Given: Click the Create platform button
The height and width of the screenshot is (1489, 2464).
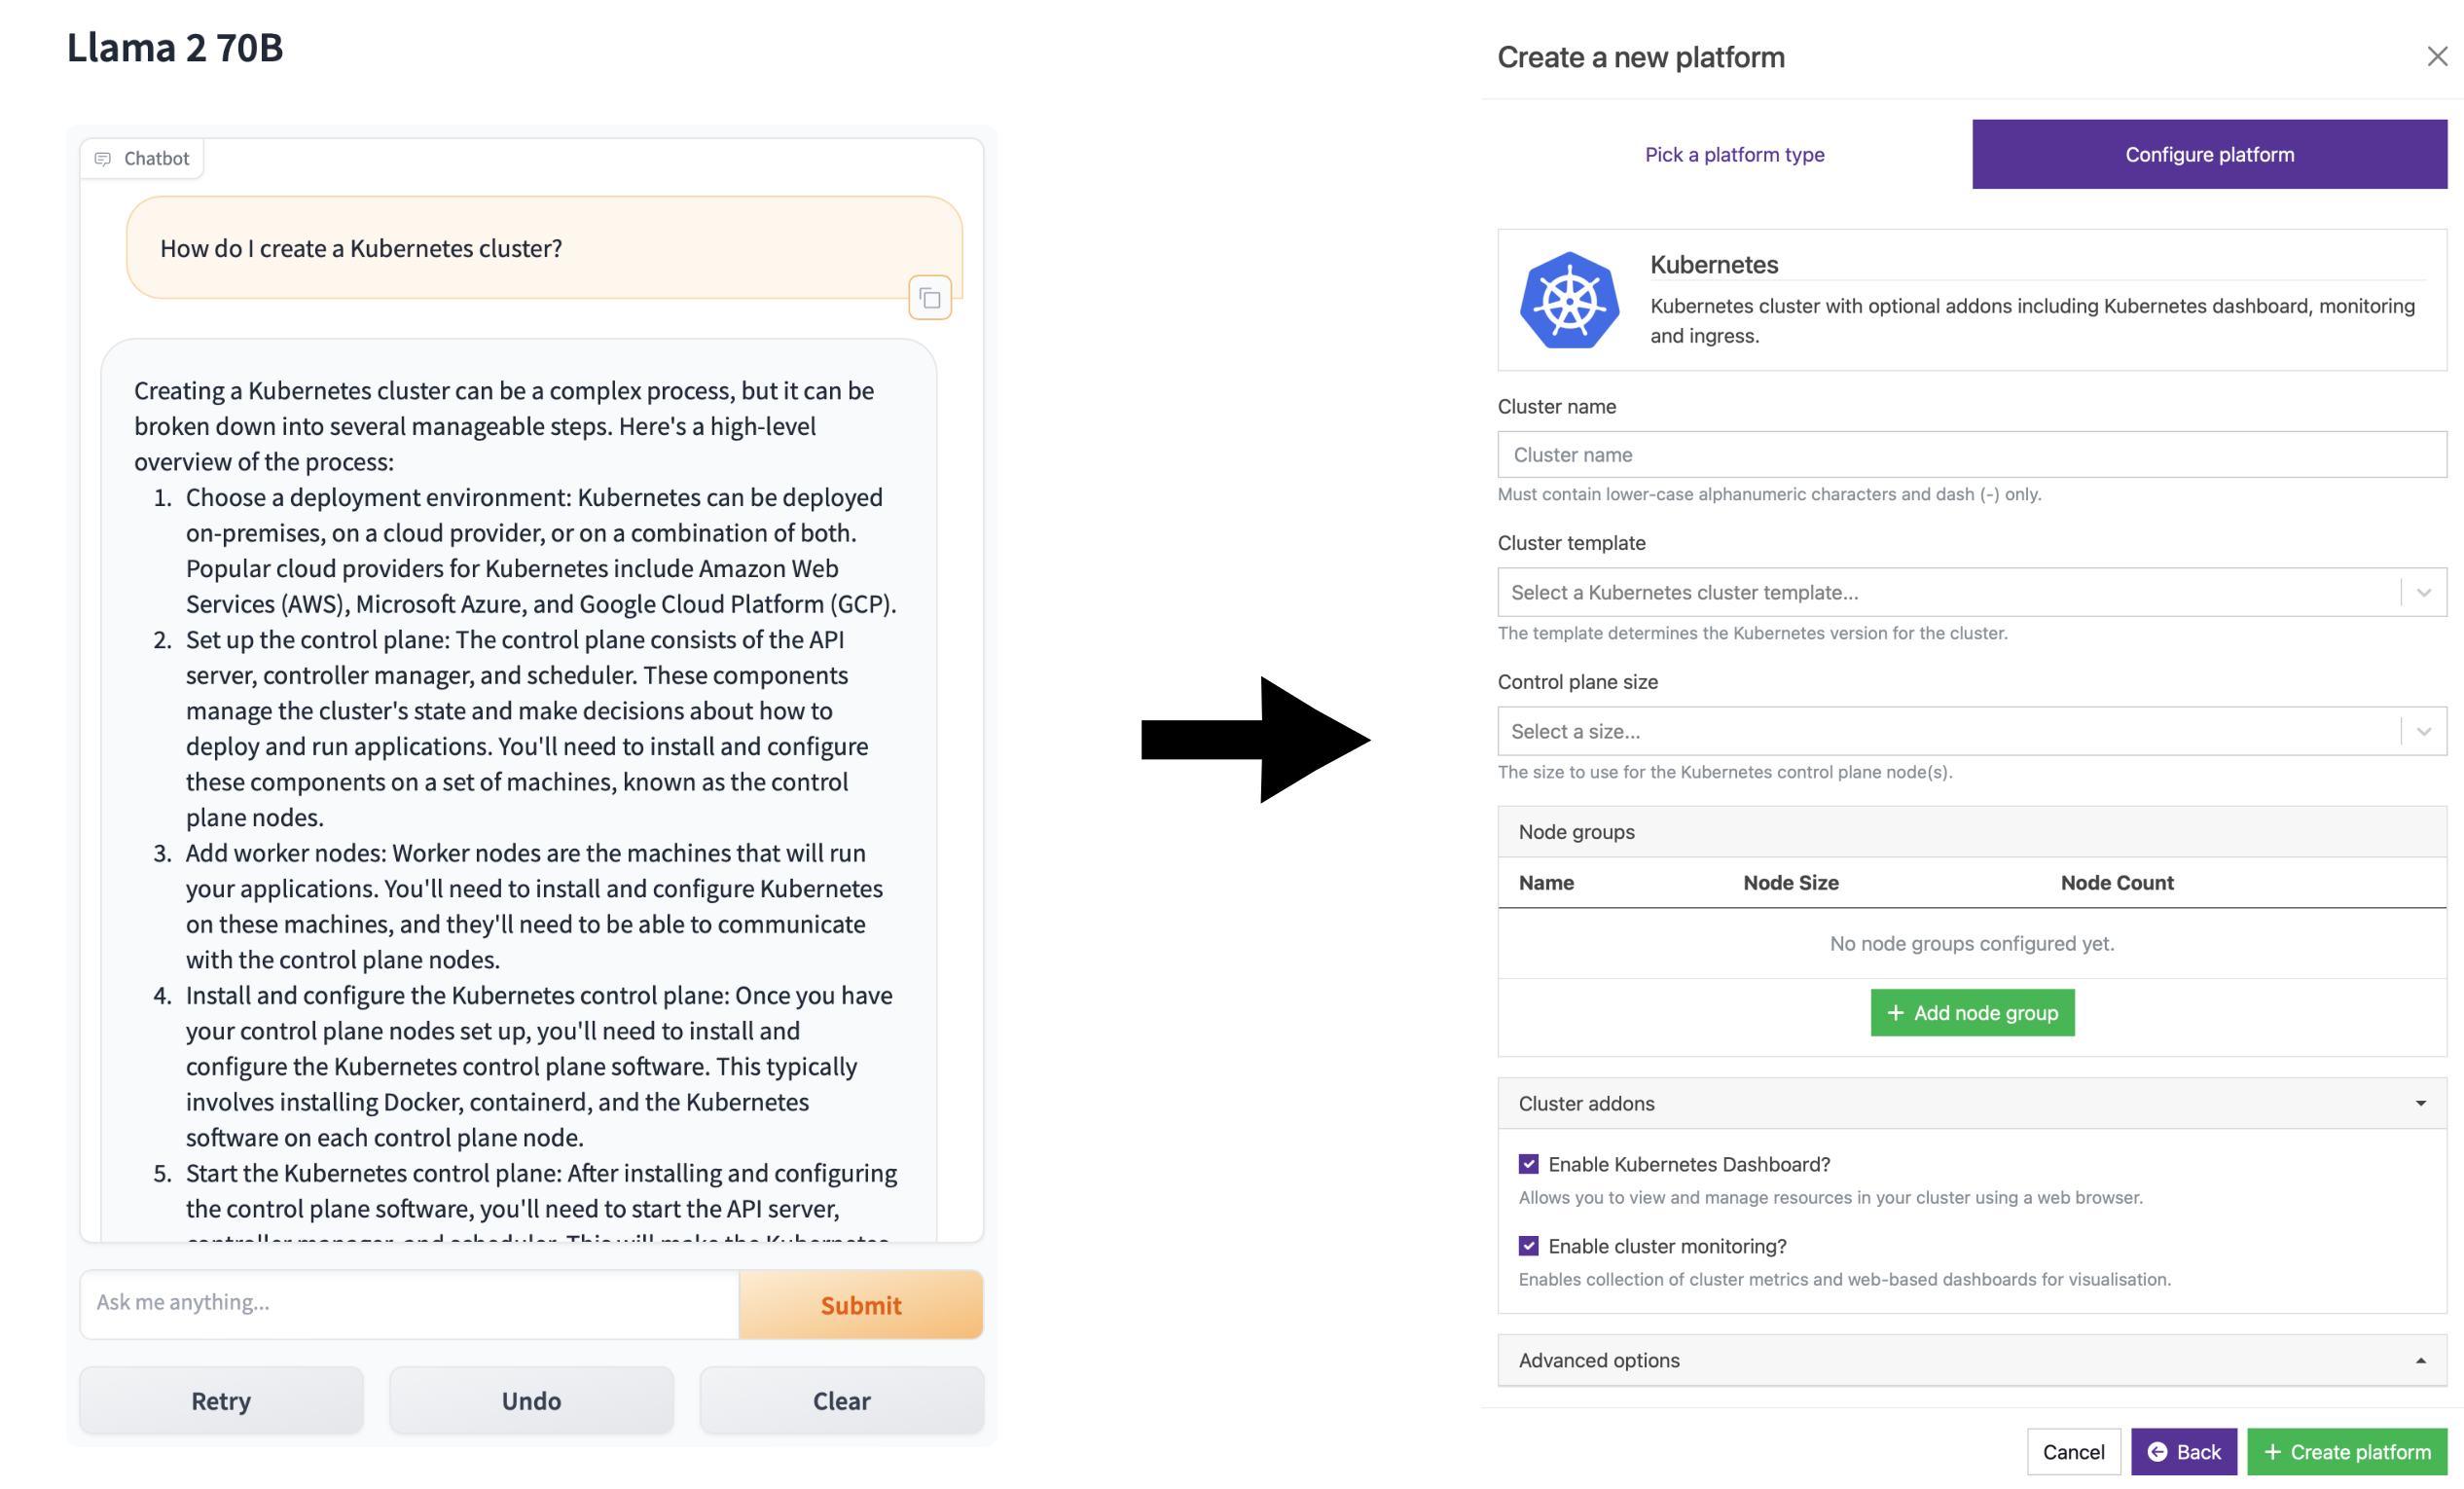Looking at the screenshot, I should [2349, 1450].
